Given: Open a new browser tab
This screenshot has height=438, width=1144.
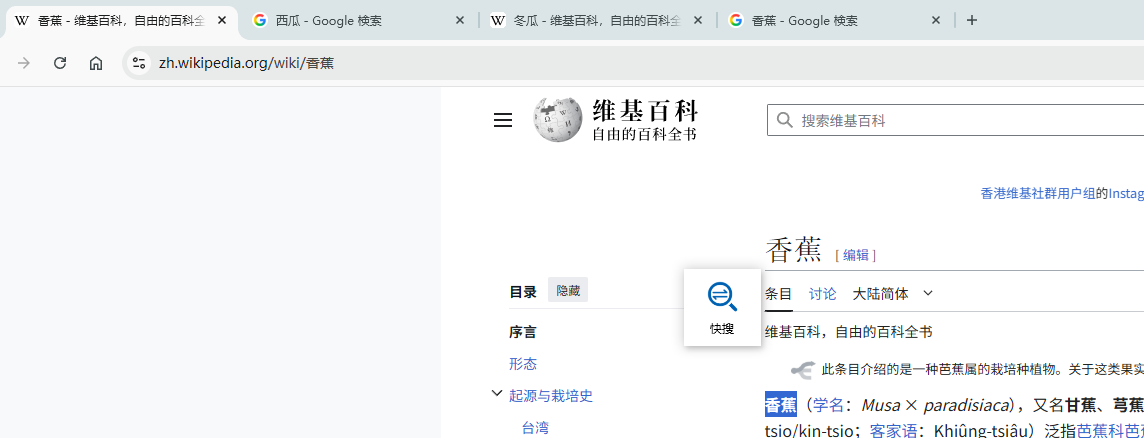Looking at the screenshot, I should click(x=972, y=20).
